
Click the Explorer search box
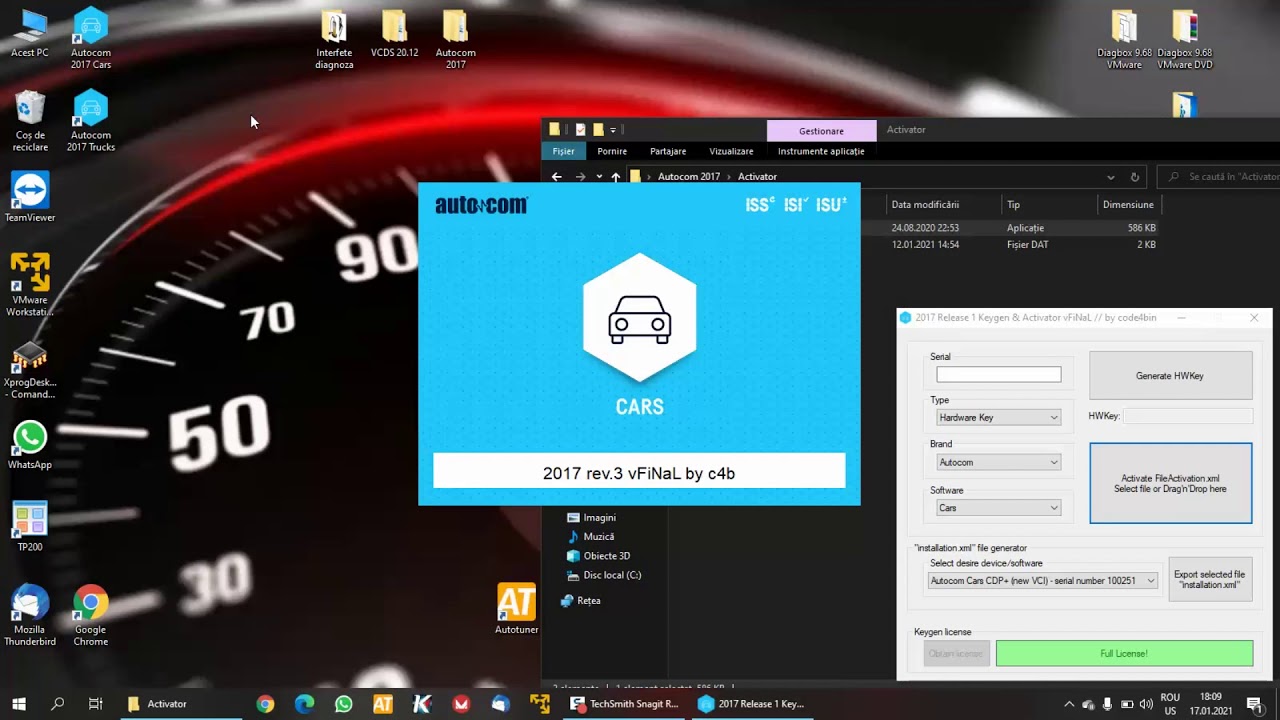1220,177
